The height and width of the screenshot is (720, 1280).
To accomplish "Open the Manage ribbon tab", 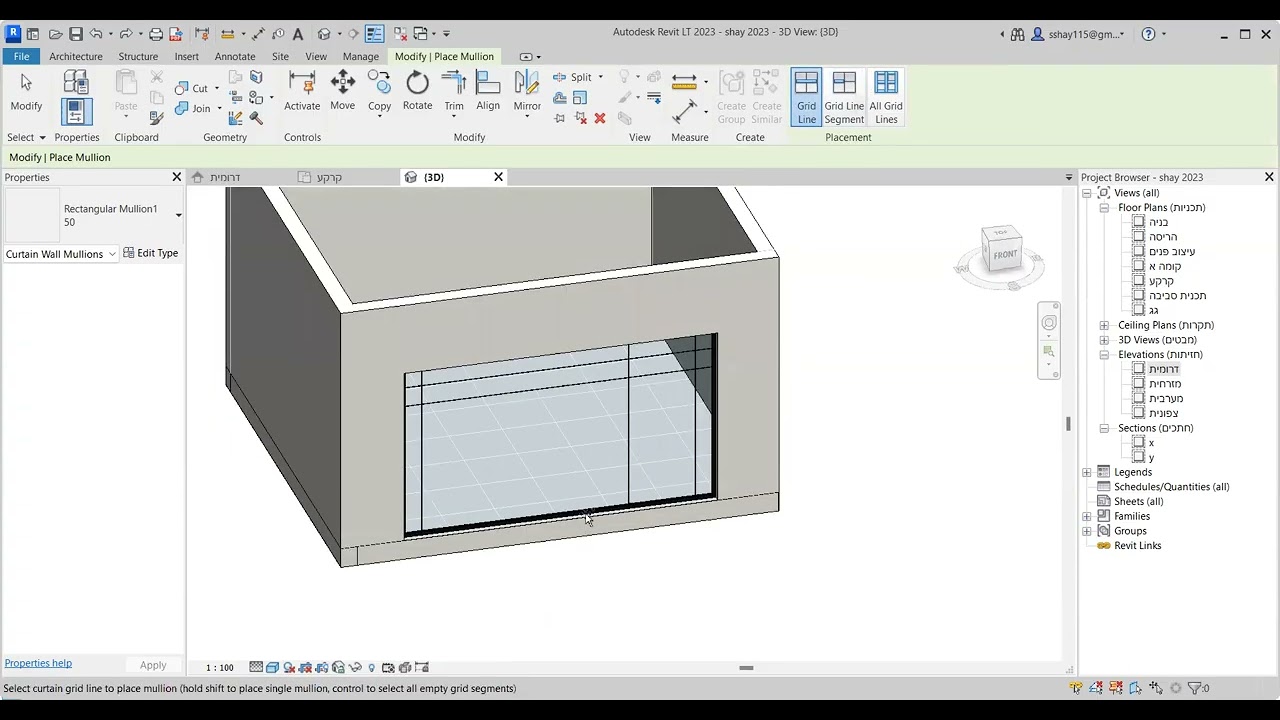I will tap(361, 56).
